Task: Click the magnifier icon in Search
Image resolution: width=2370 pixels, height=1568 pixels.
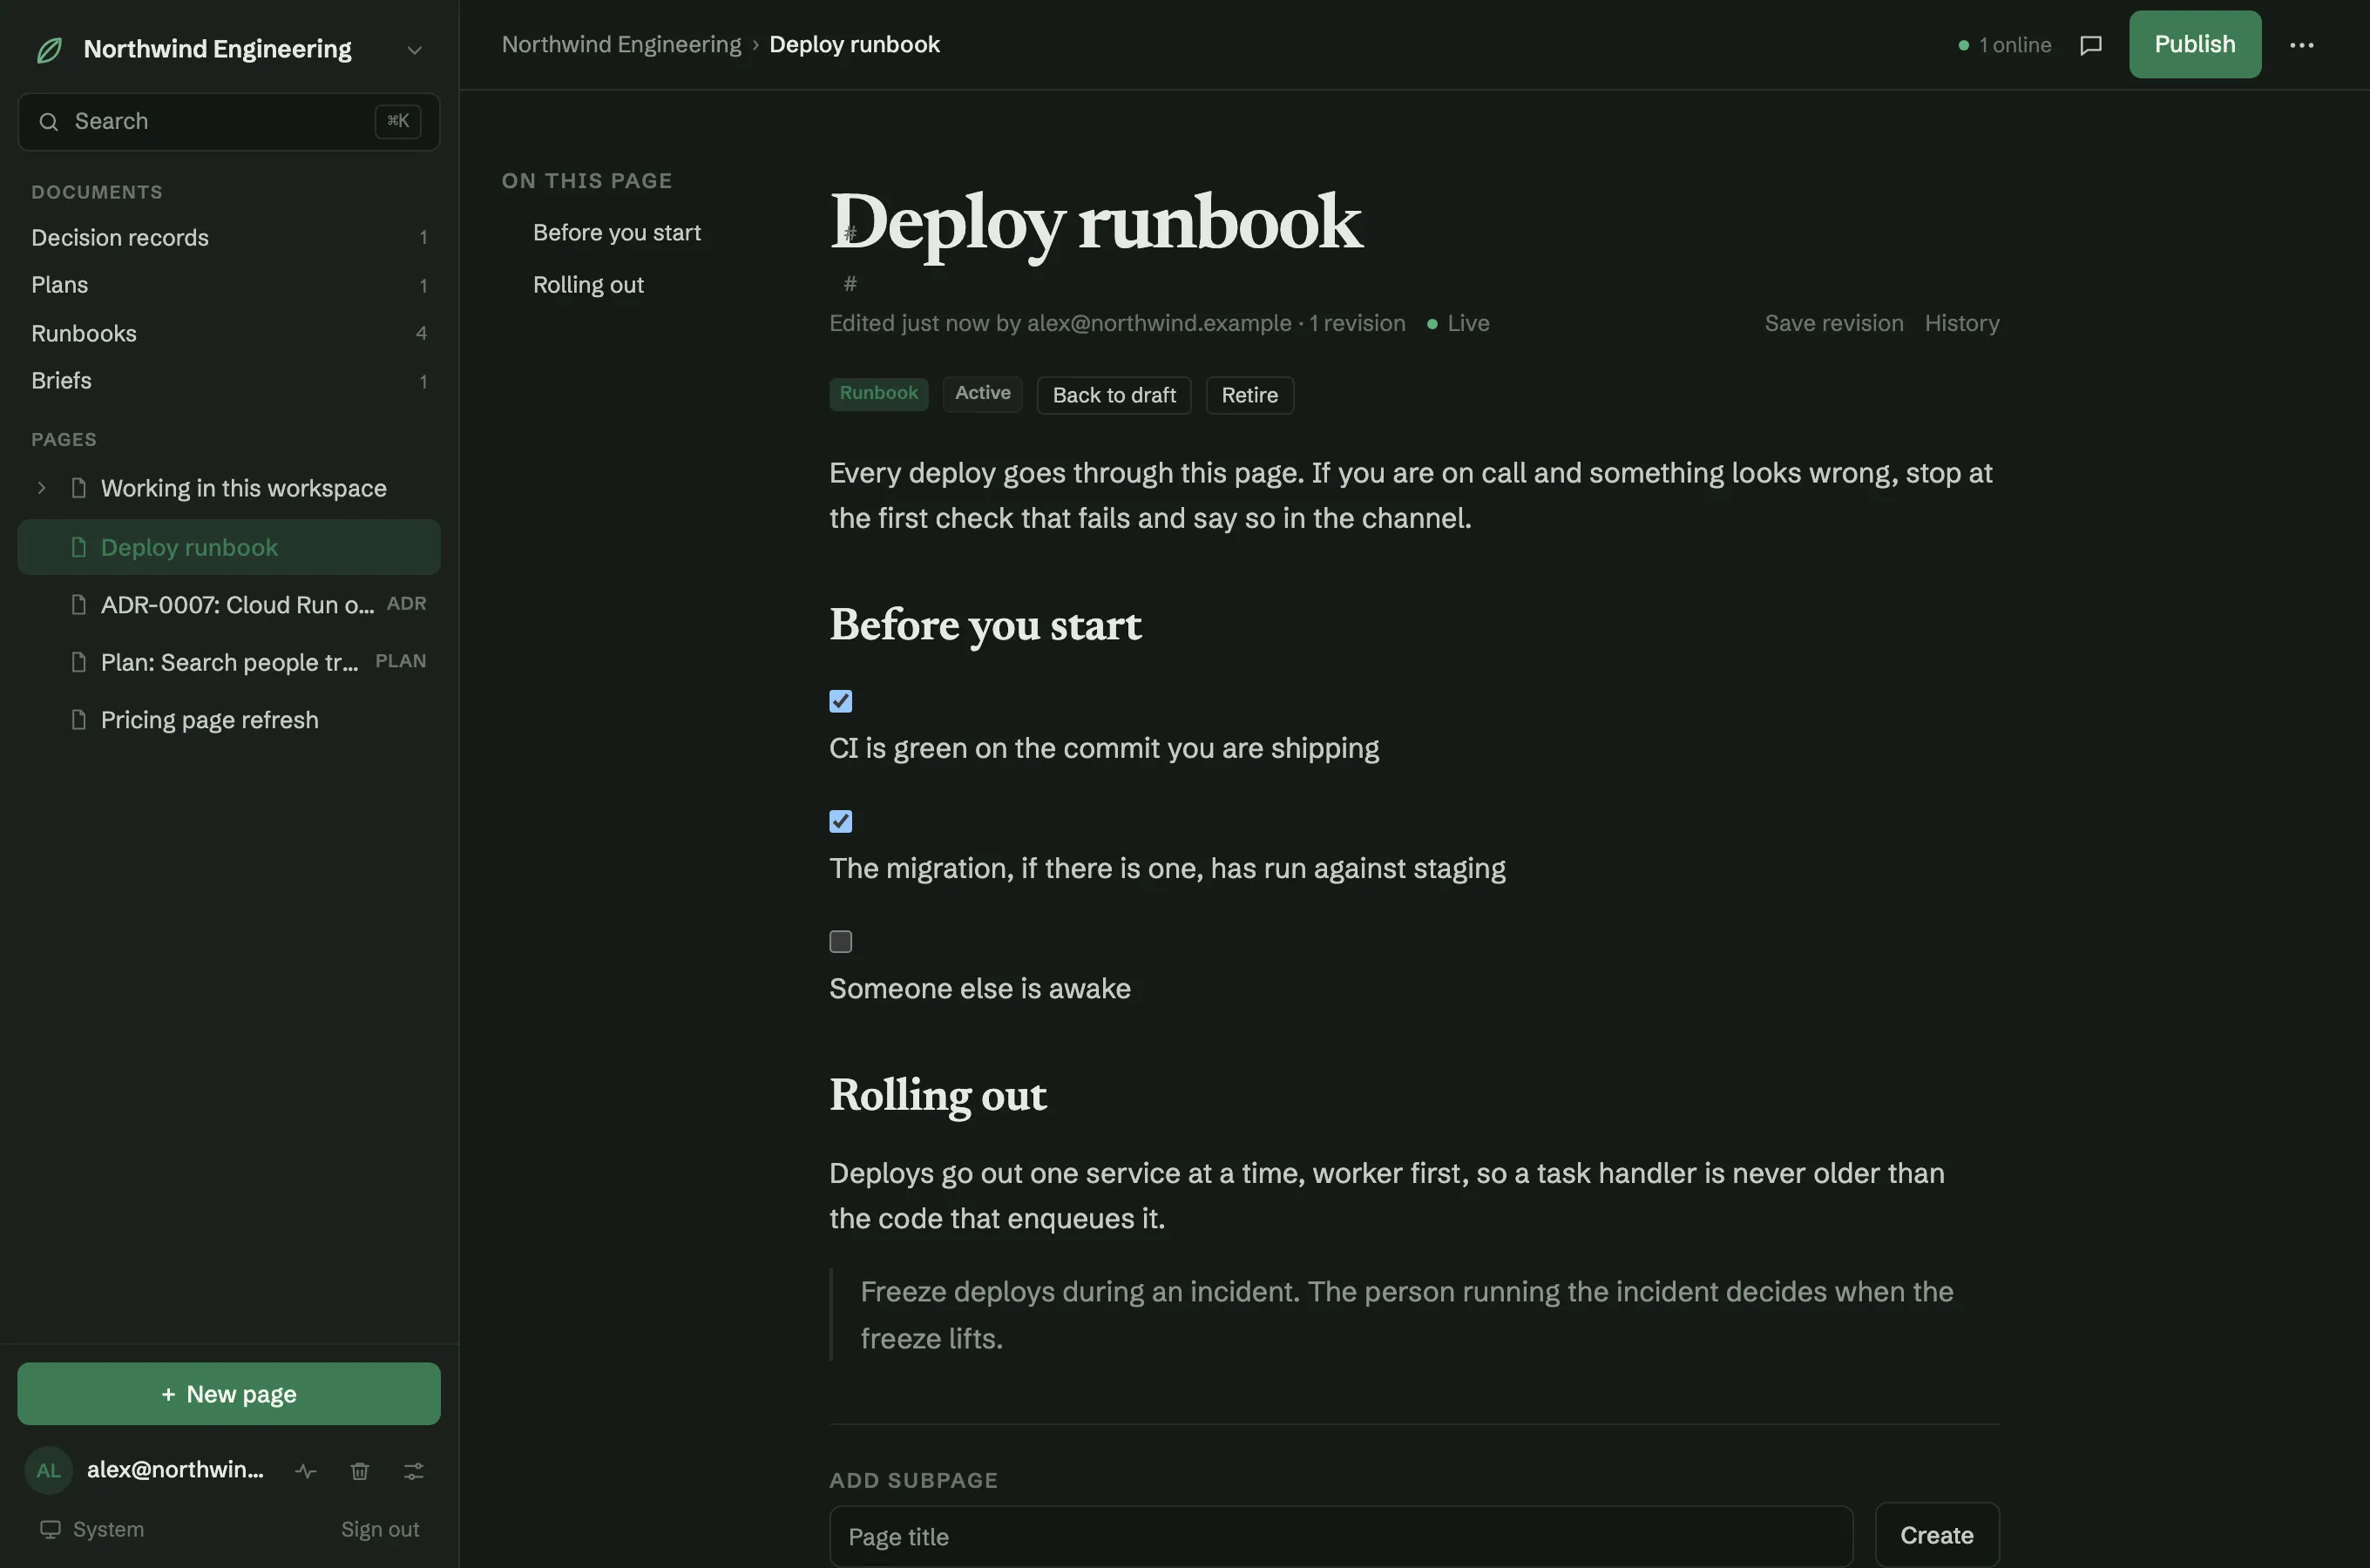Action: point(48,122)
